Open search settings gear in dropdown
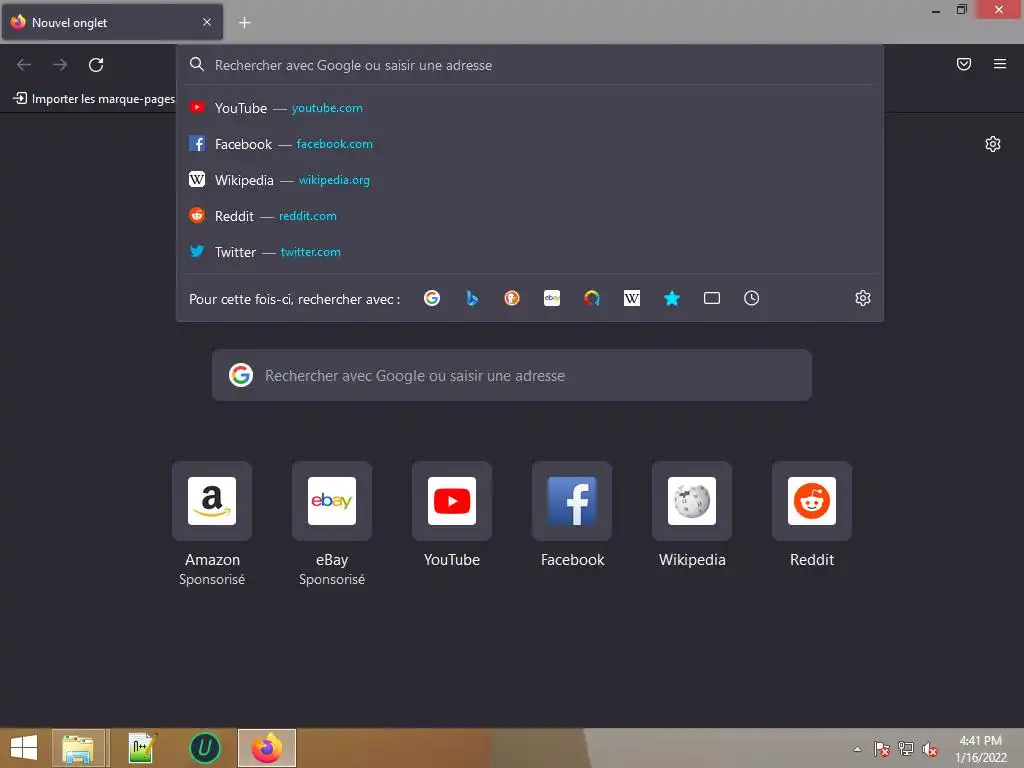This screenshot has width=1024, height=768. 863,298
